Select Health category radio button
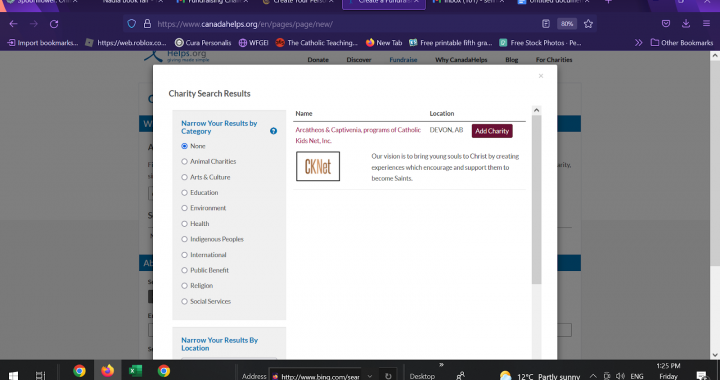 click(185, 224)
